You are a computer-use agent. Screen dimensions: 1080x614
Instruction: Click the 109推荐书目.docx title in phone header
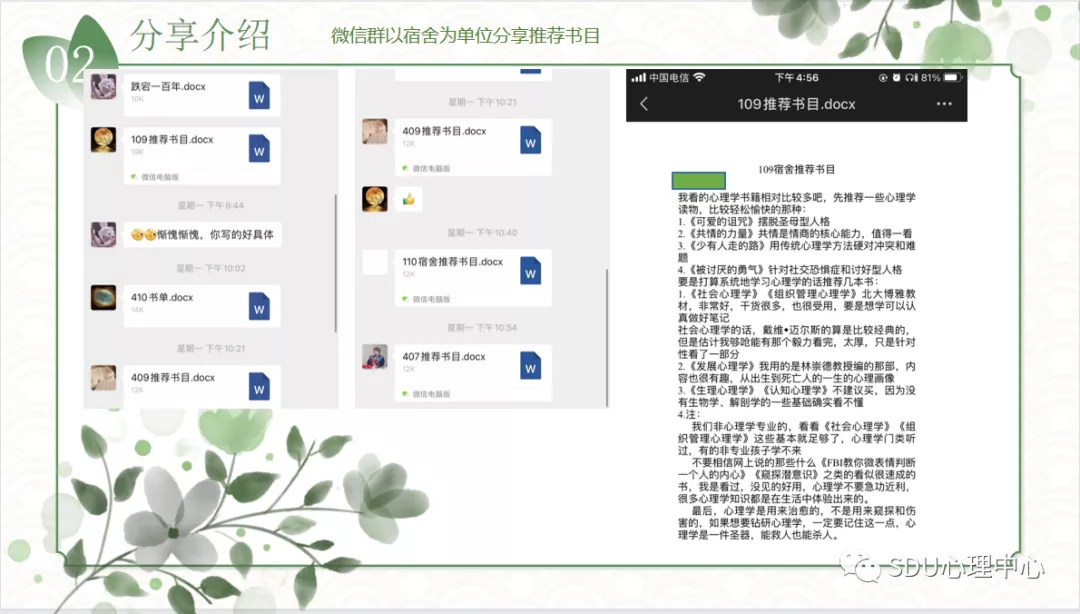coord(796,104)
